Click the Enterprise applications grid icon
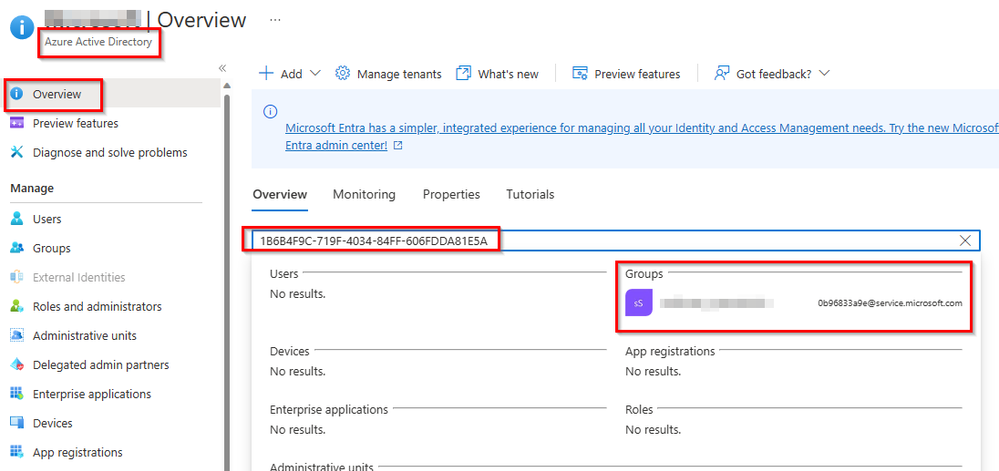999x471 pixels. (x=17, y=394)
